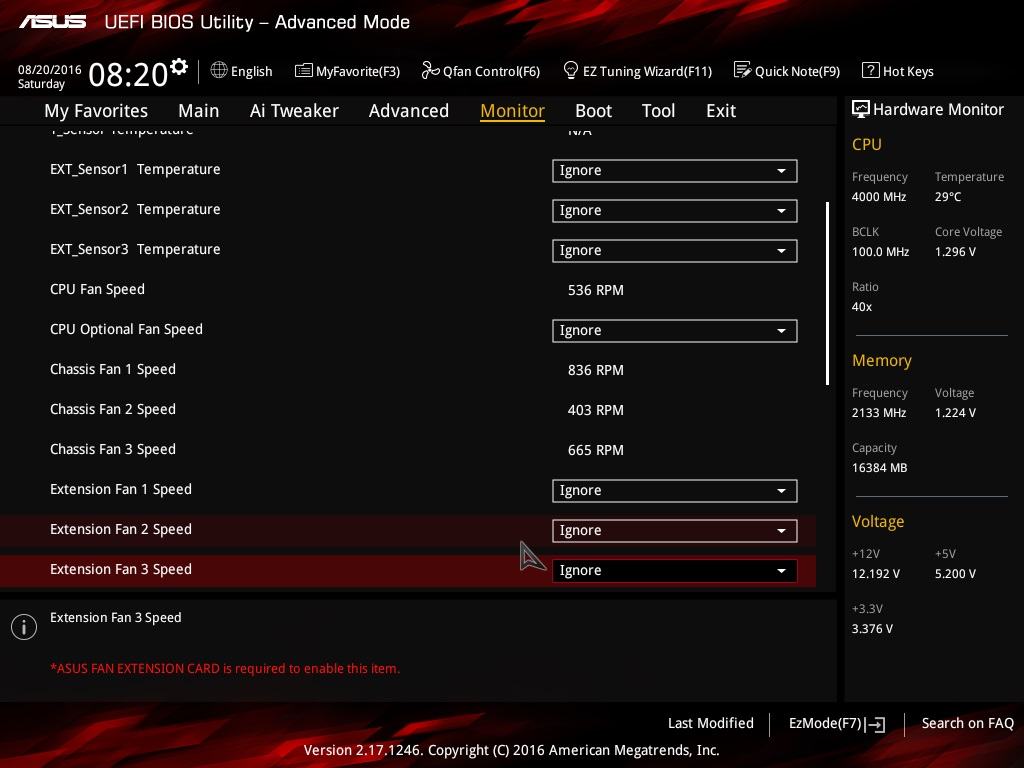Click the 100.0 MHz BCLK value
The image size is (1024, 768).
coord(880,251)
